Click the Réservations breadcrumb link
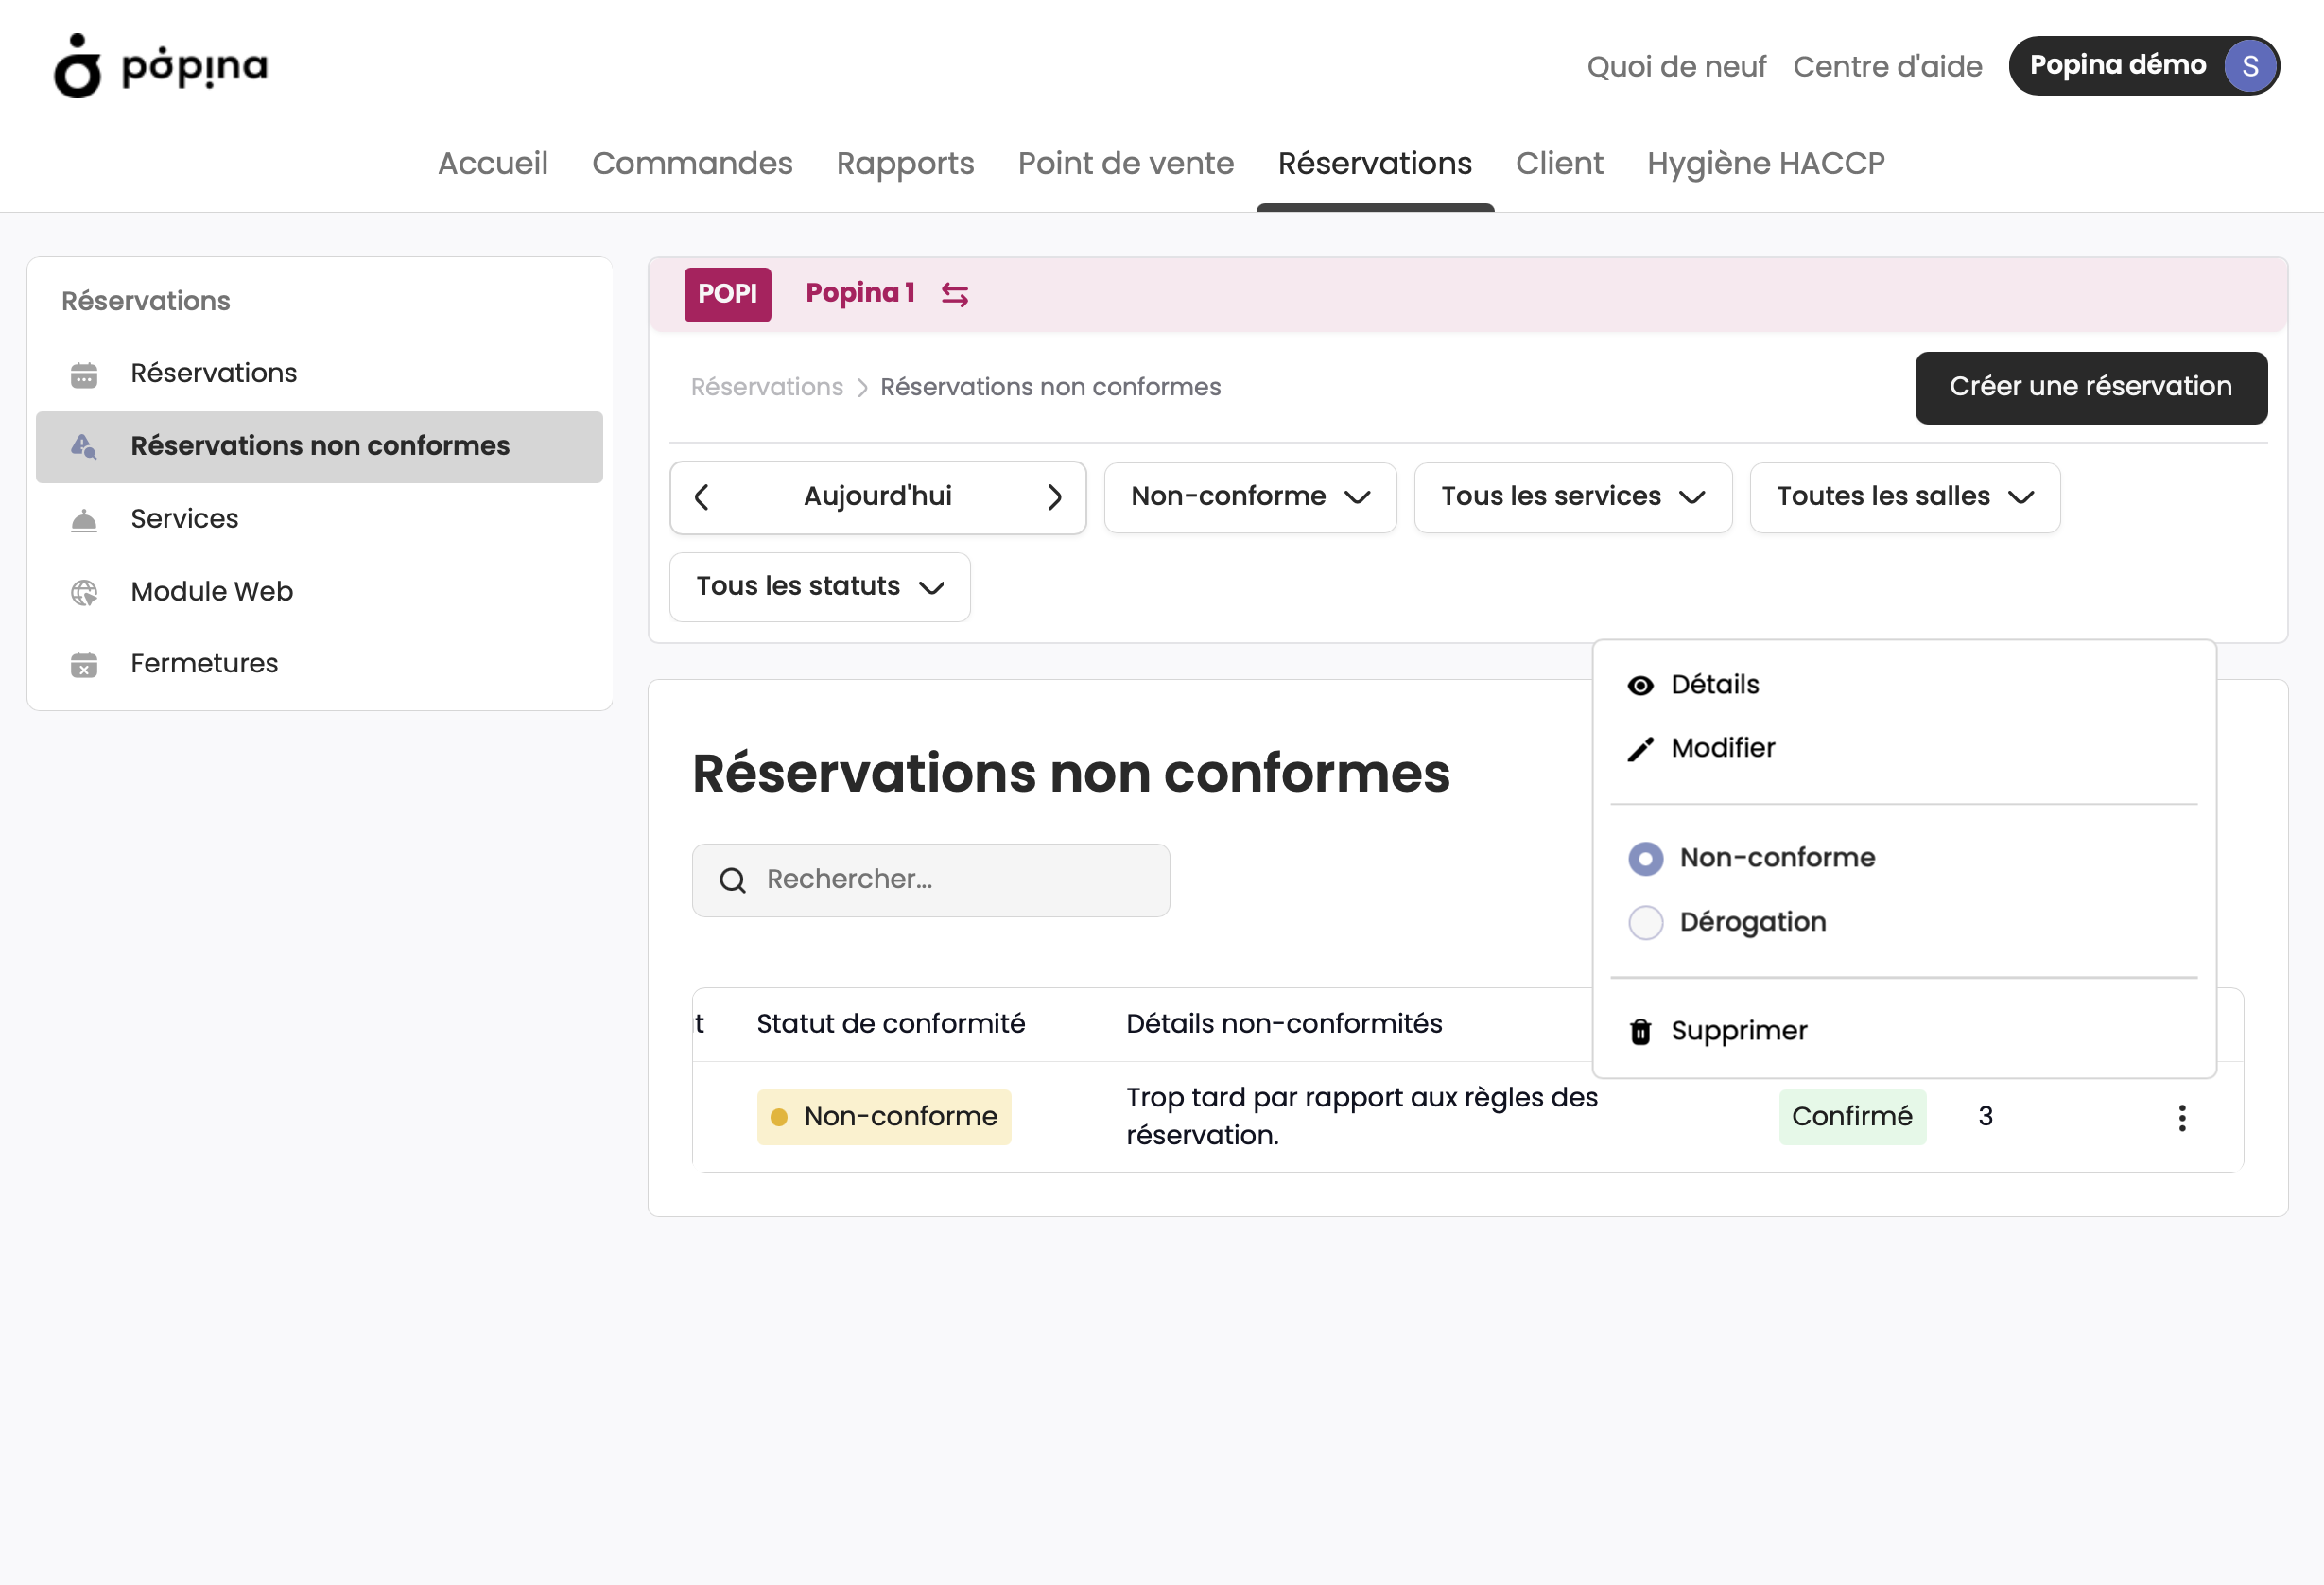Viewport: 2324px width, 1585px height. (x=767, y=387)
